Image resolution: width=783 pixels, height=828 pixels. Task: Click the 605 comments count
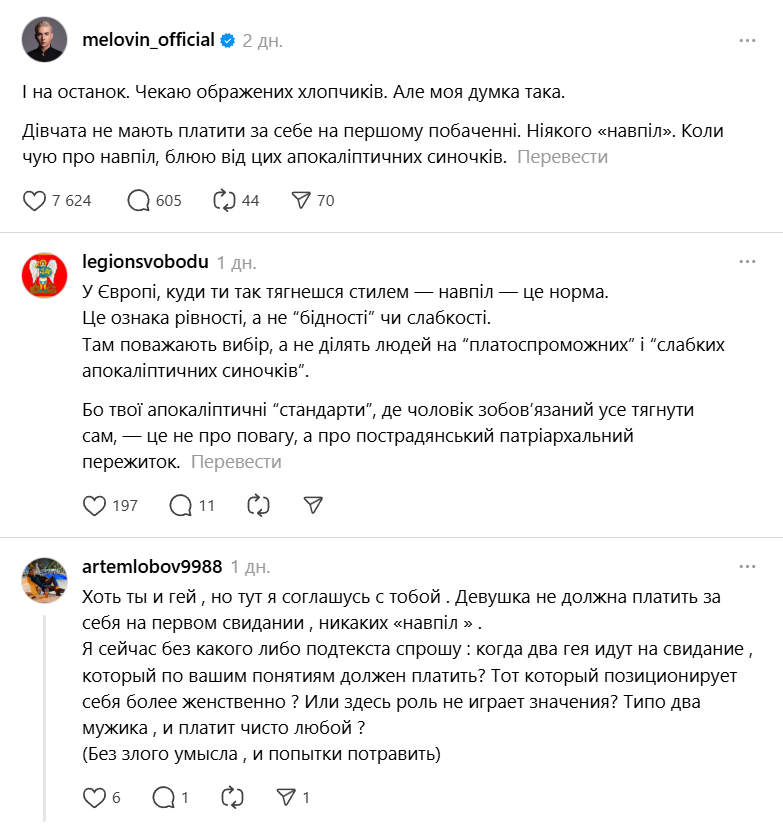[x=167, y=200]
